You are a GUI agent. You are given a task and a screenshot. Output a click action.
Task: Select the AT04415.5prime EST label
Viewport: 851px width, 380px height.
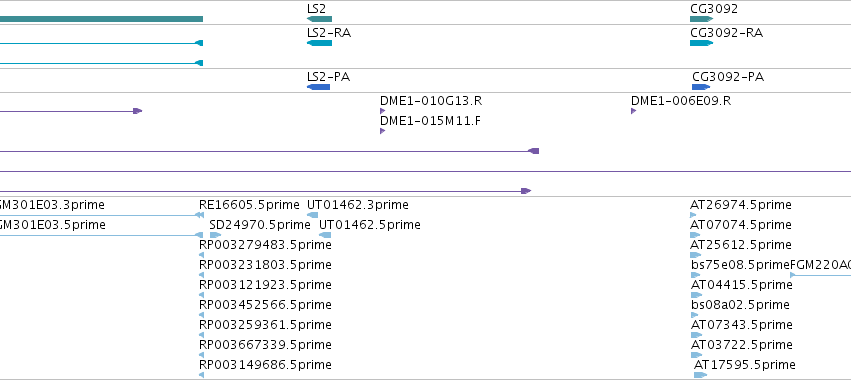[741, 285]
